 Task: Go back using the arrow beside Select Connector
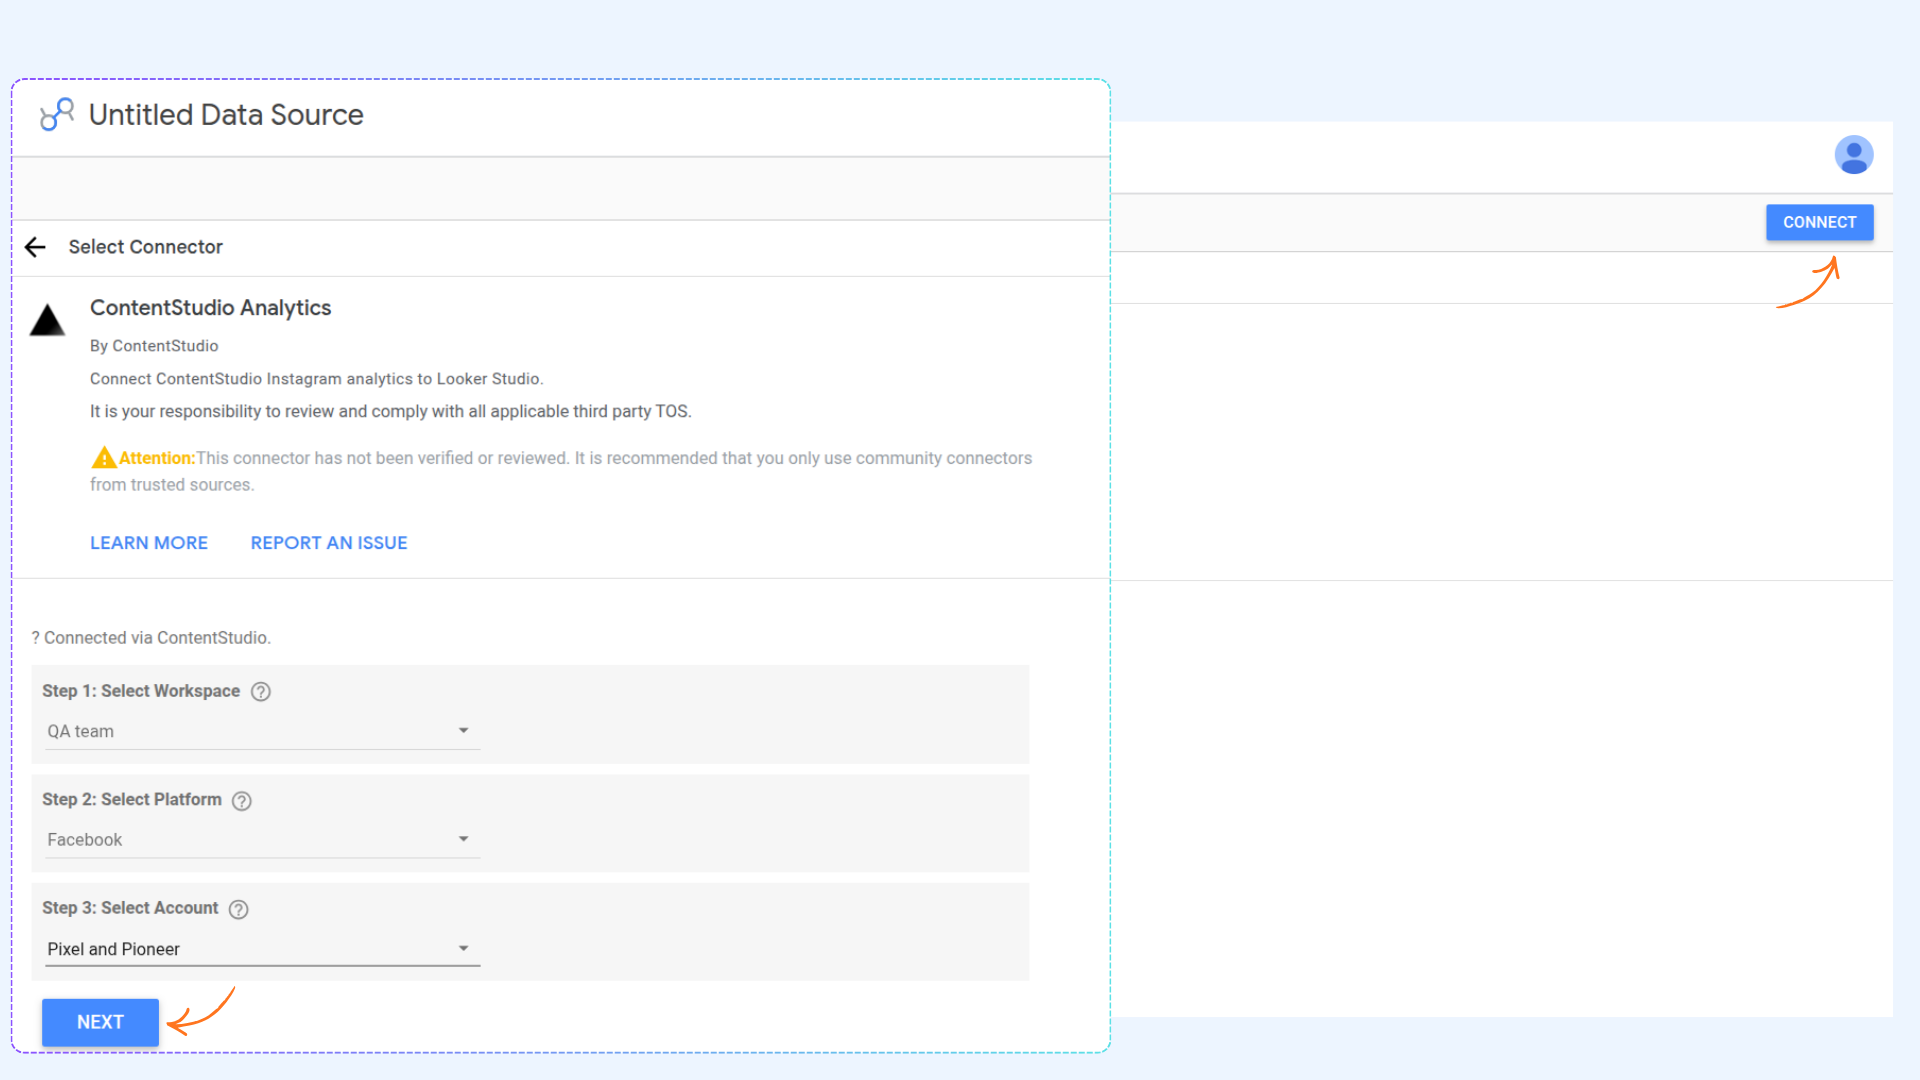[35, 247]
